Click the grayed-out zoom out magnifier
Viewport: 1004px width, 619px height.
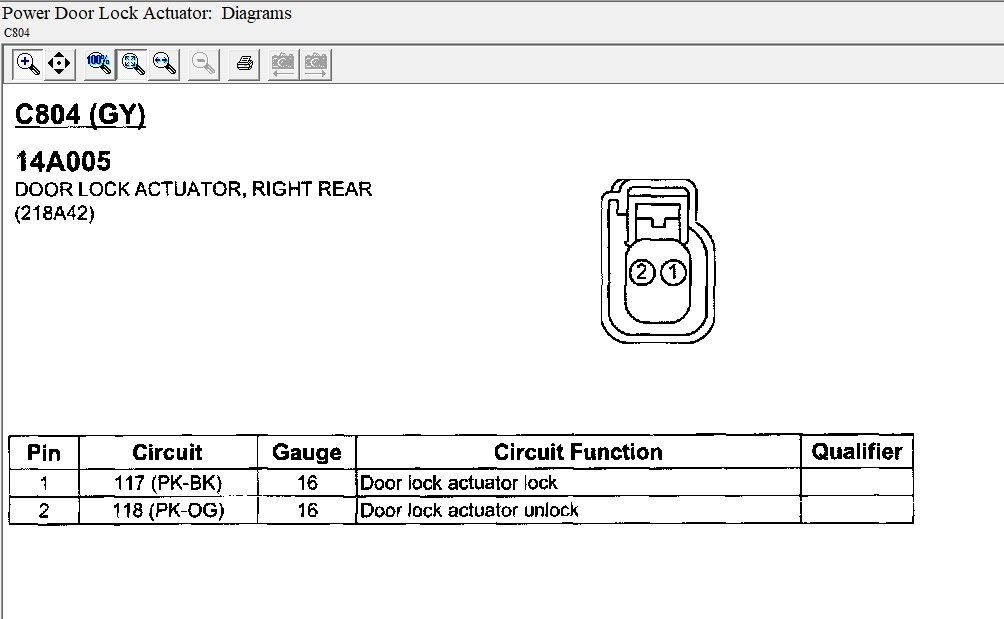pyautogui.click(x=204, y=65)
